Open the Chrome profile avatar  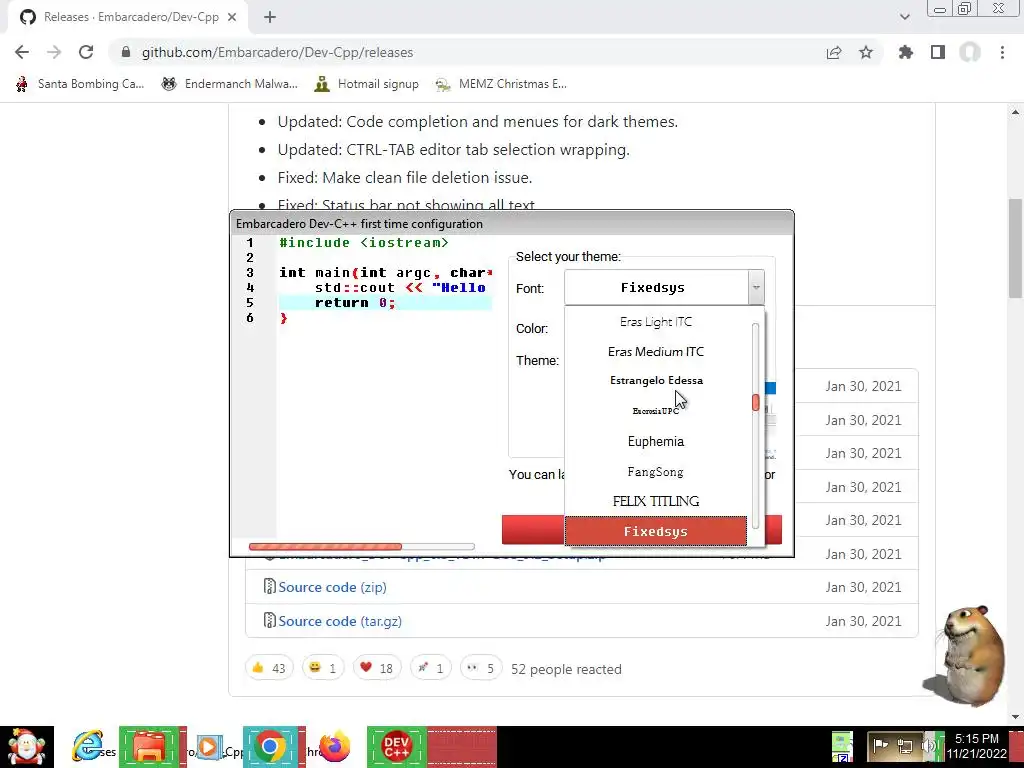click(x=970, y=52)
